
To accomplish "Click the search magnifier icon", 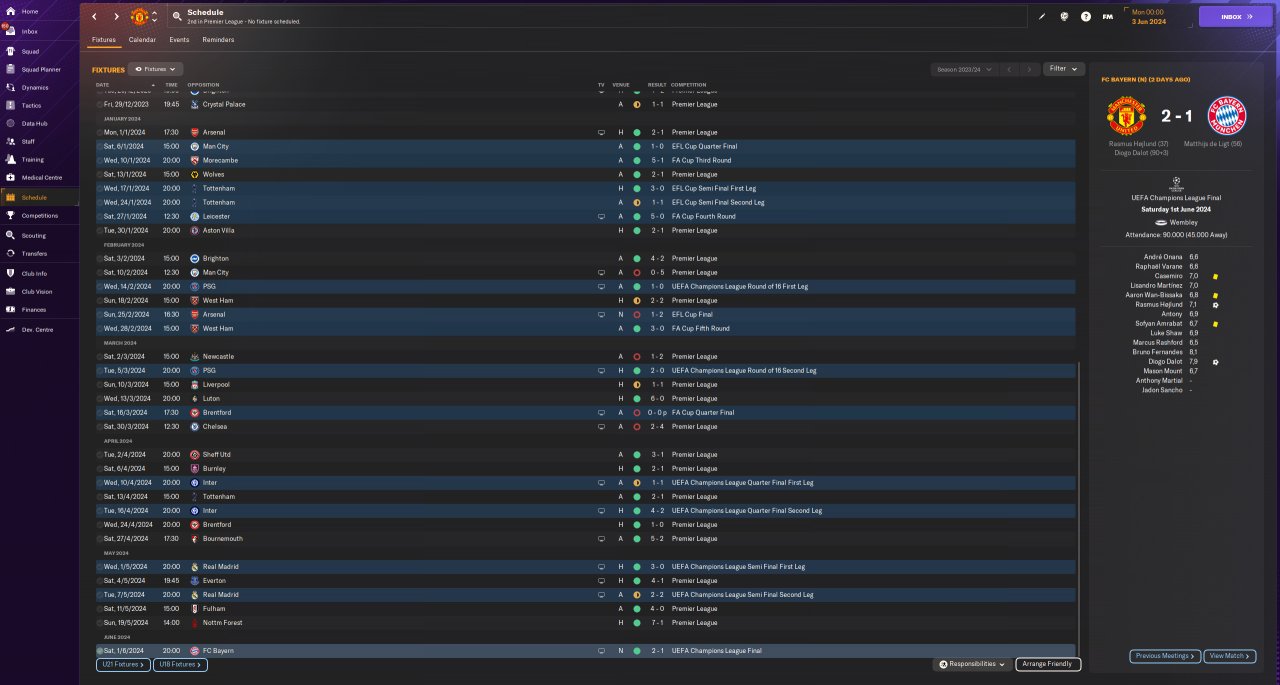I will click(x=177, y=16).
